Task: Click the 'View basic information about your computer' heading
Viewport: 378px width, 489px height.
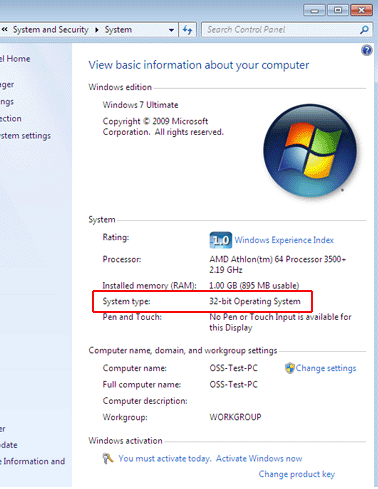Action: tap(199, 65)
